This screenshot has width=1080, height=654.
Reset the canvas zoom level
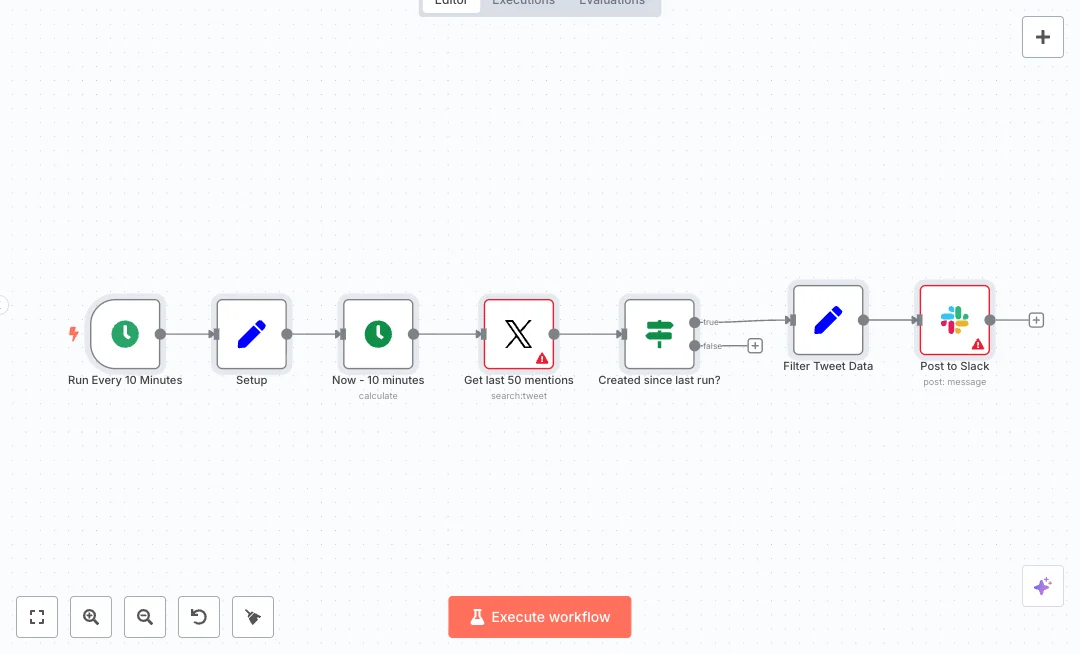tap(199, 617)
